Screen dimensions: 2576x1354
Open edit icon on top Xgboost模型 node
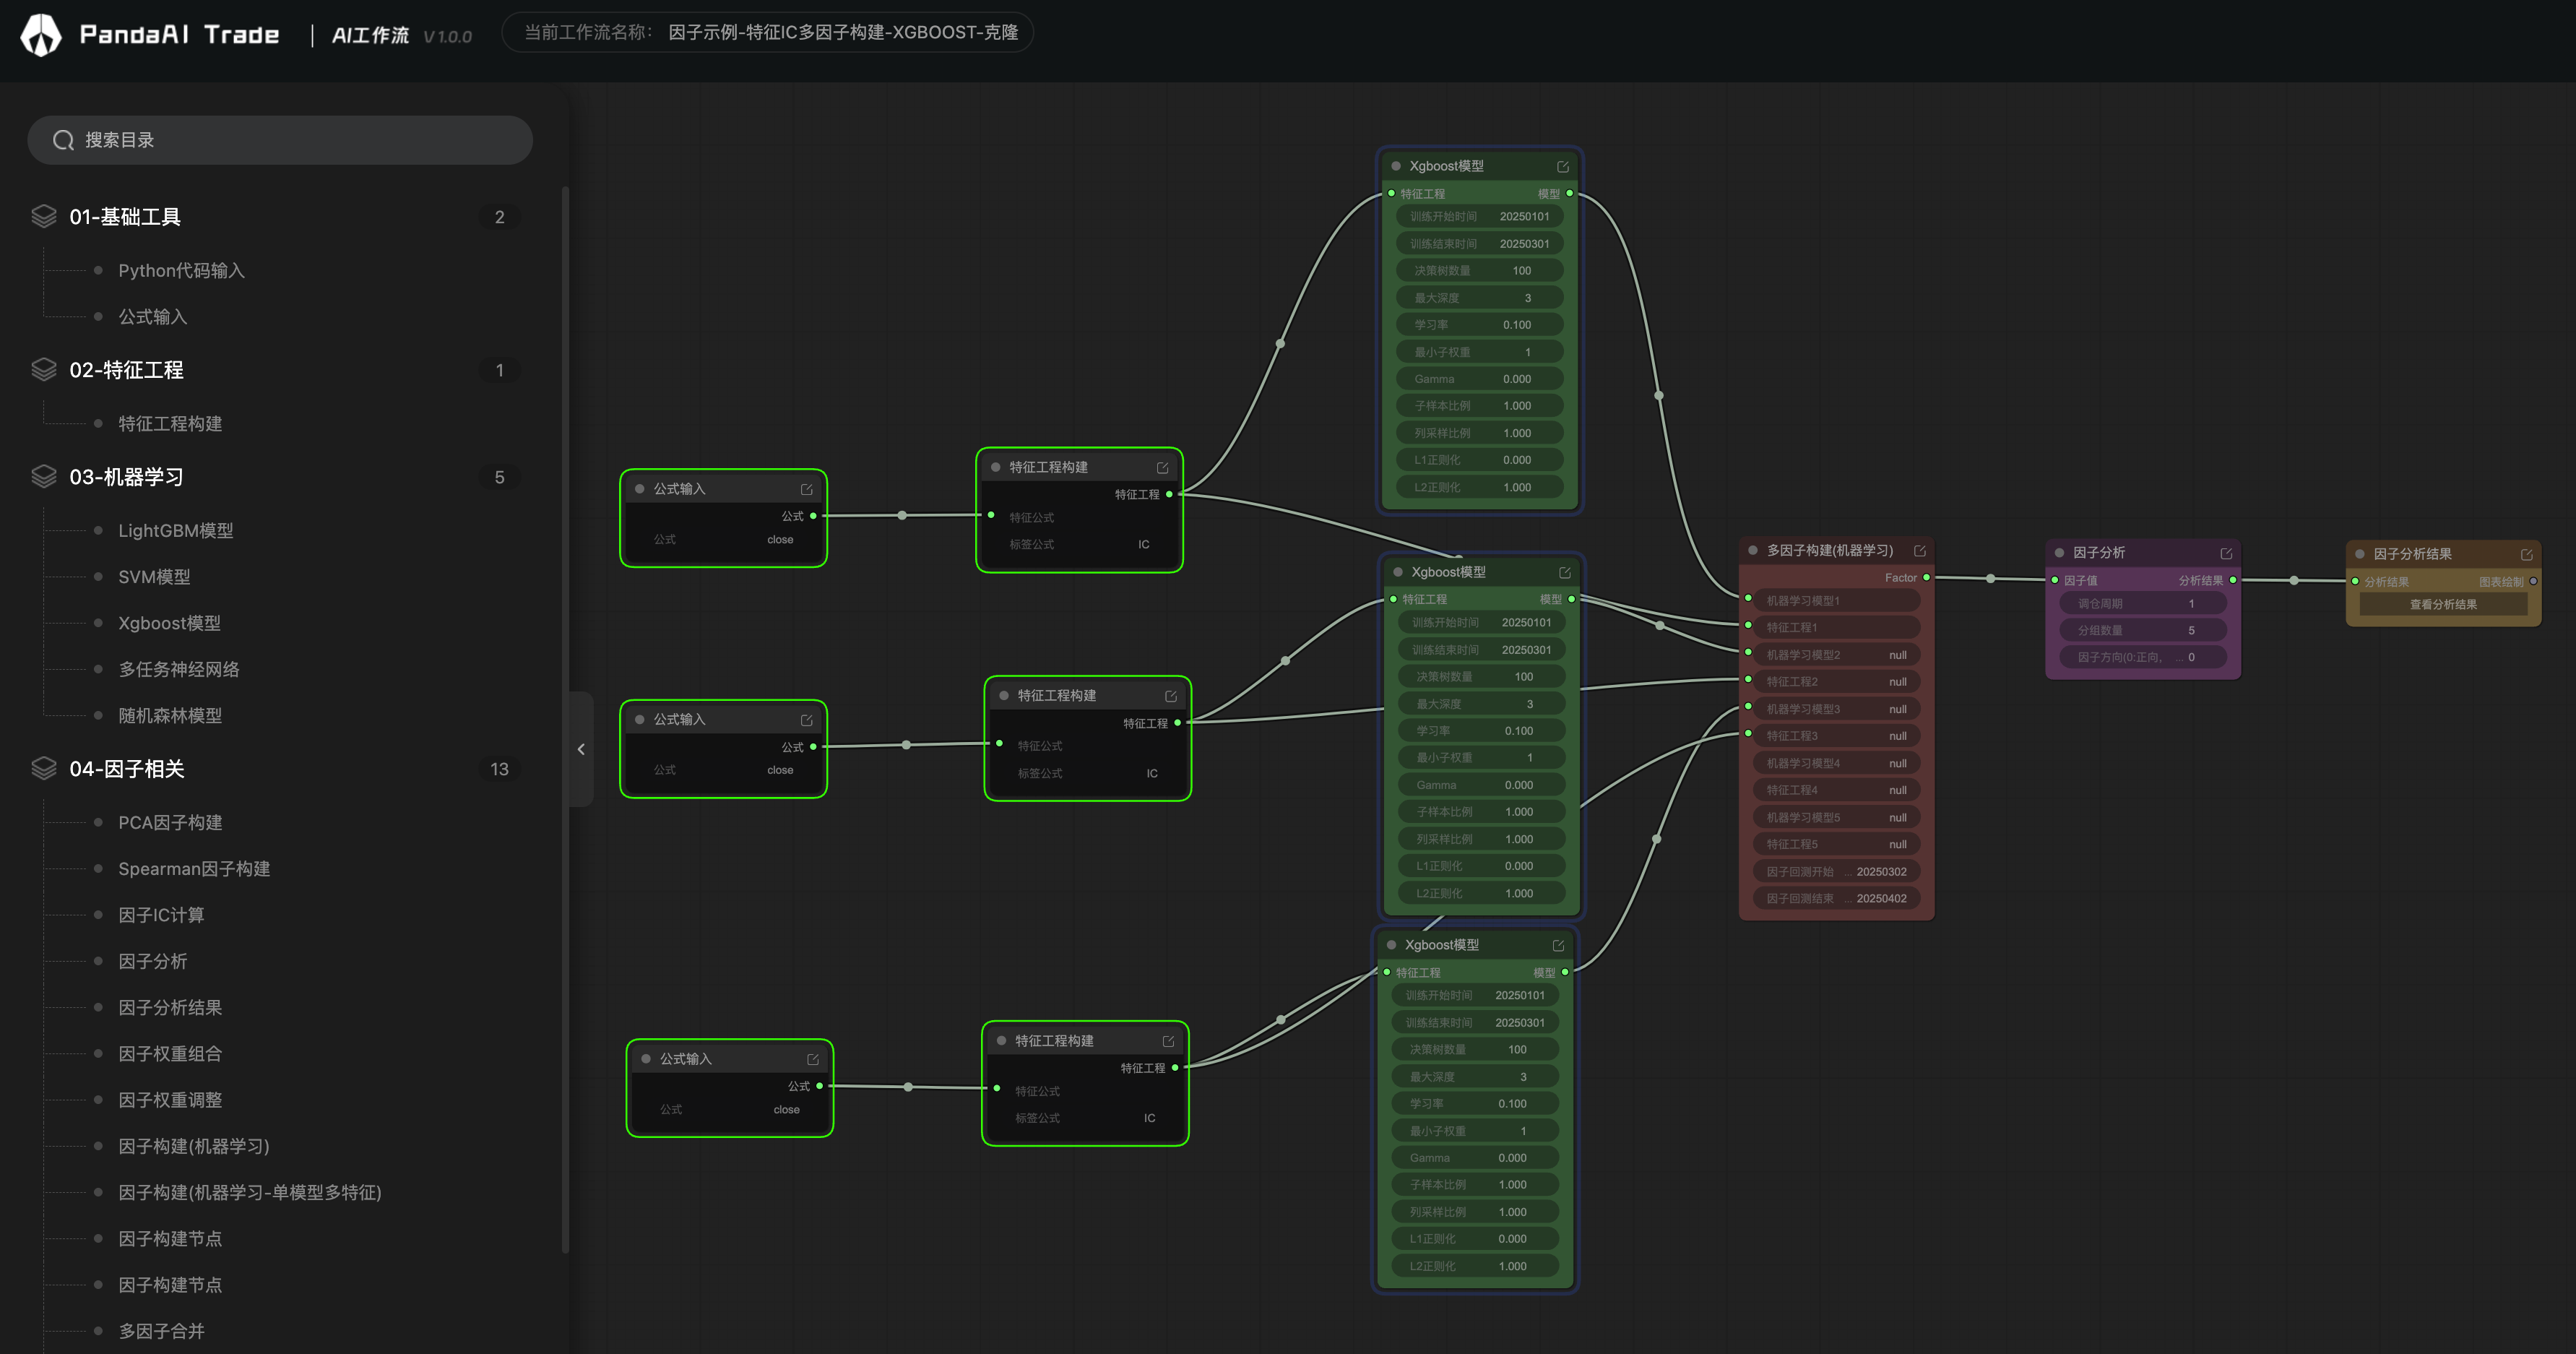pyautogui.click(x=1563, y=167)
